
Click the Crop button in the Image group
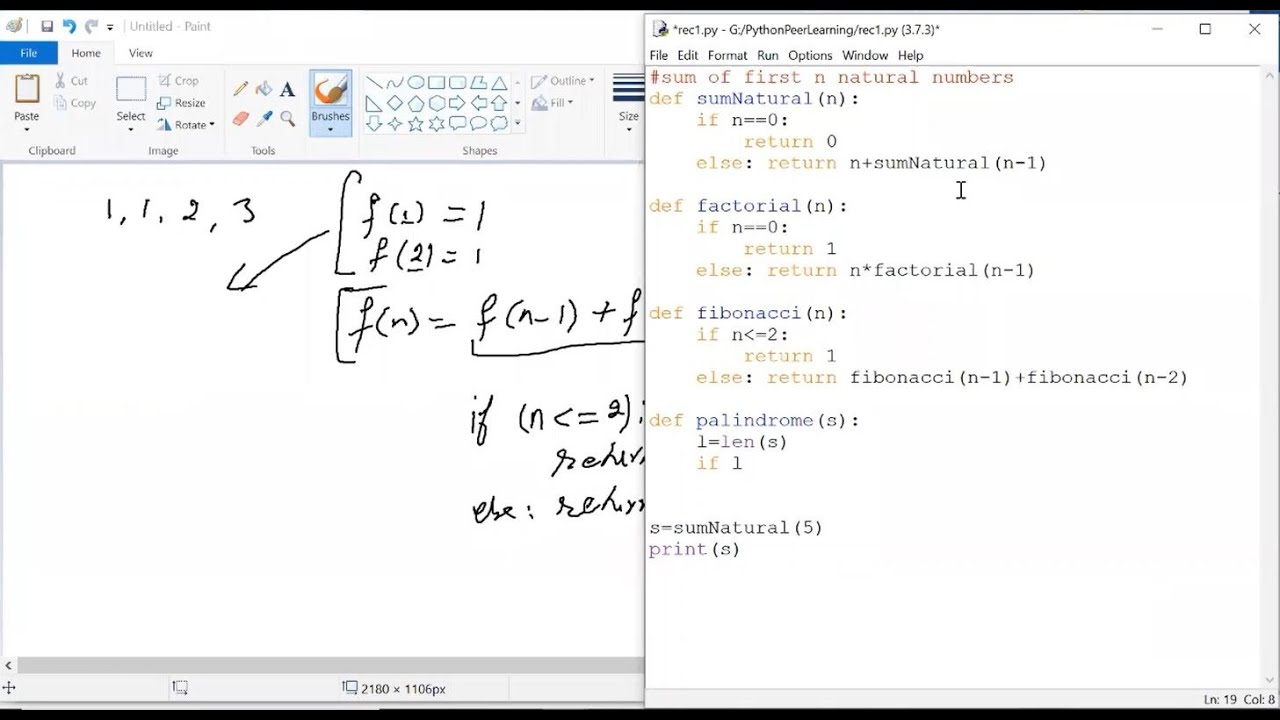click(x=178, y=81)
